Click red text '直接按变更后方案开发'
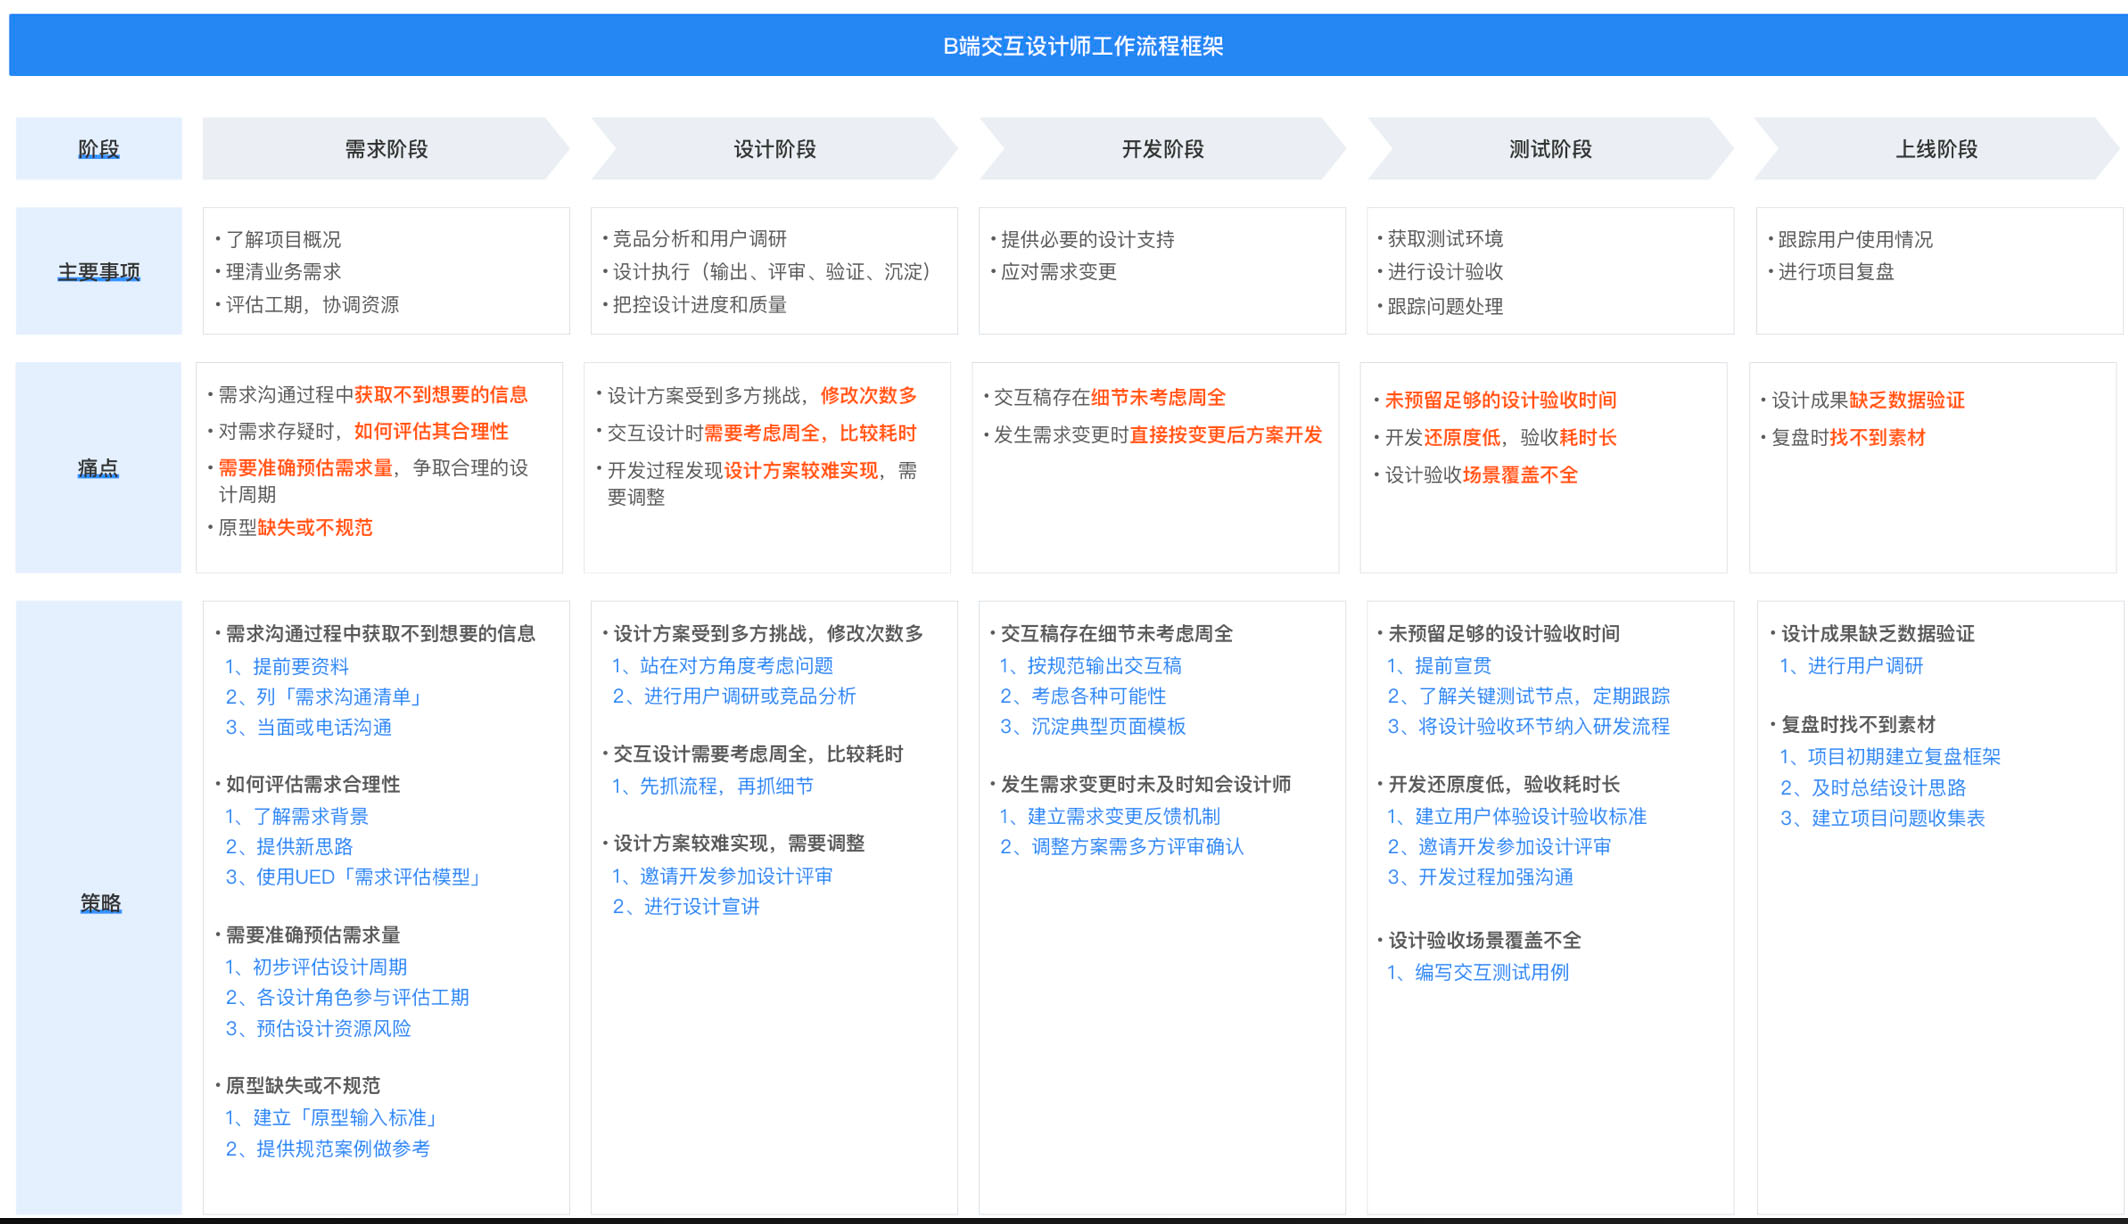The width and height of the screenshot is (2128, 1224). pyautogui.click(x=1226, y=434)
